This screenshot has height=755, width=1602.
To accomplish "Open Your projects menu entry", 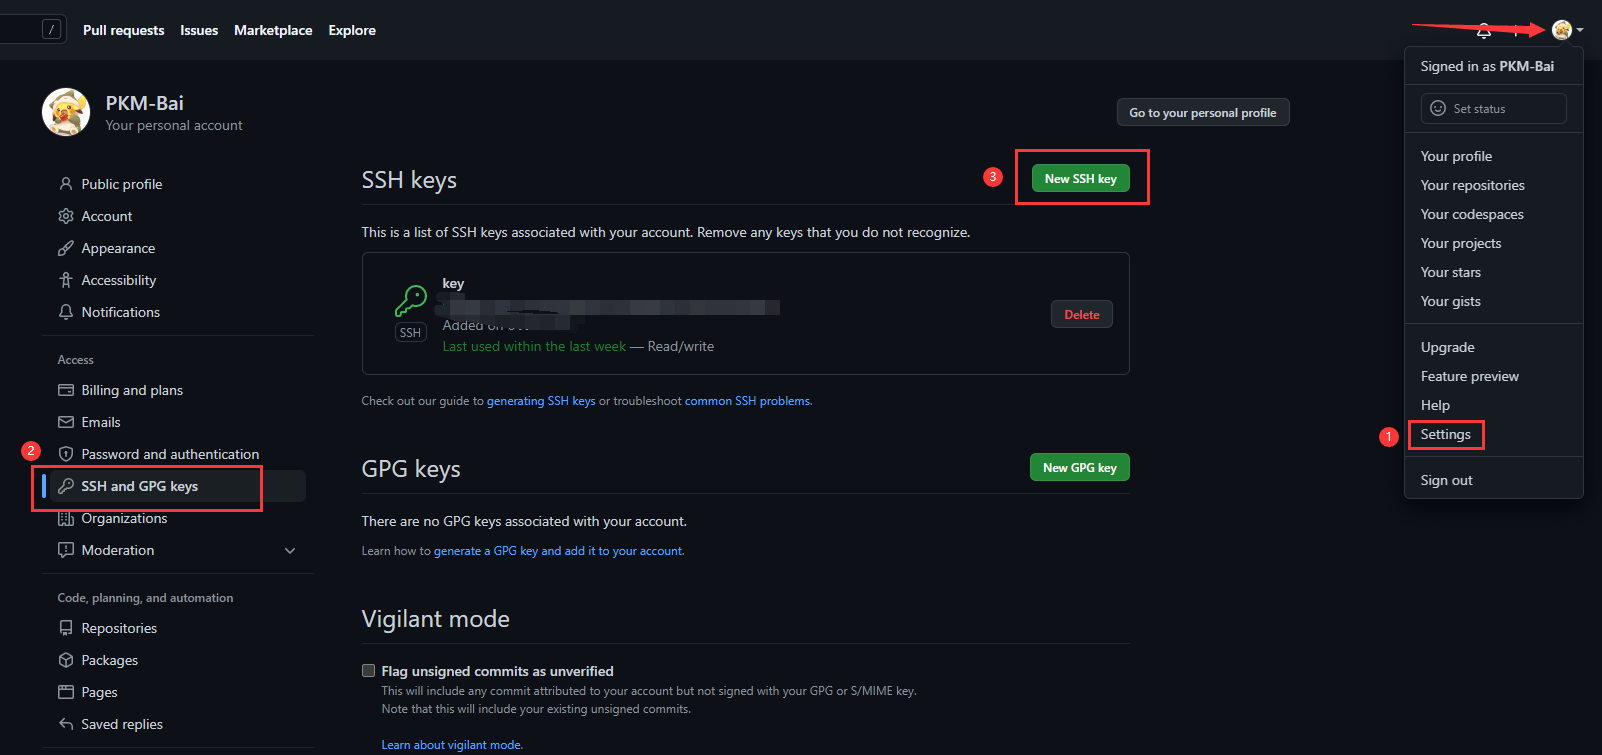I will click(x=1461, y=243).
